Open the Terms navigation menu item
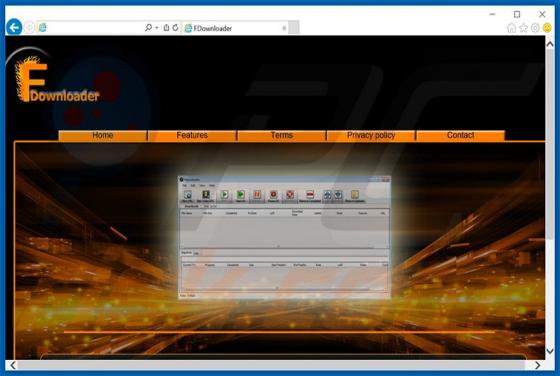Screen dimensions: 560x376 click(x=282, y=135)
